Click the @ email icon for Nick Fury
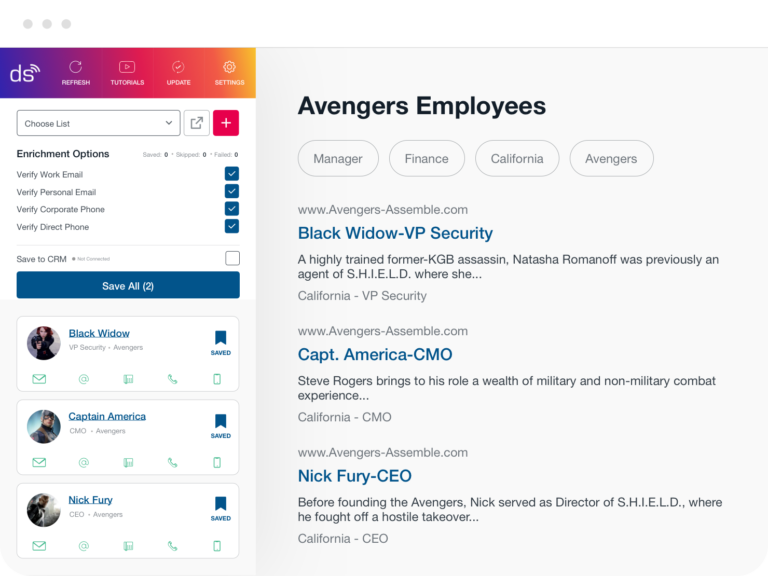Screen dimensions: 768x576 click(x=84, y=546)
